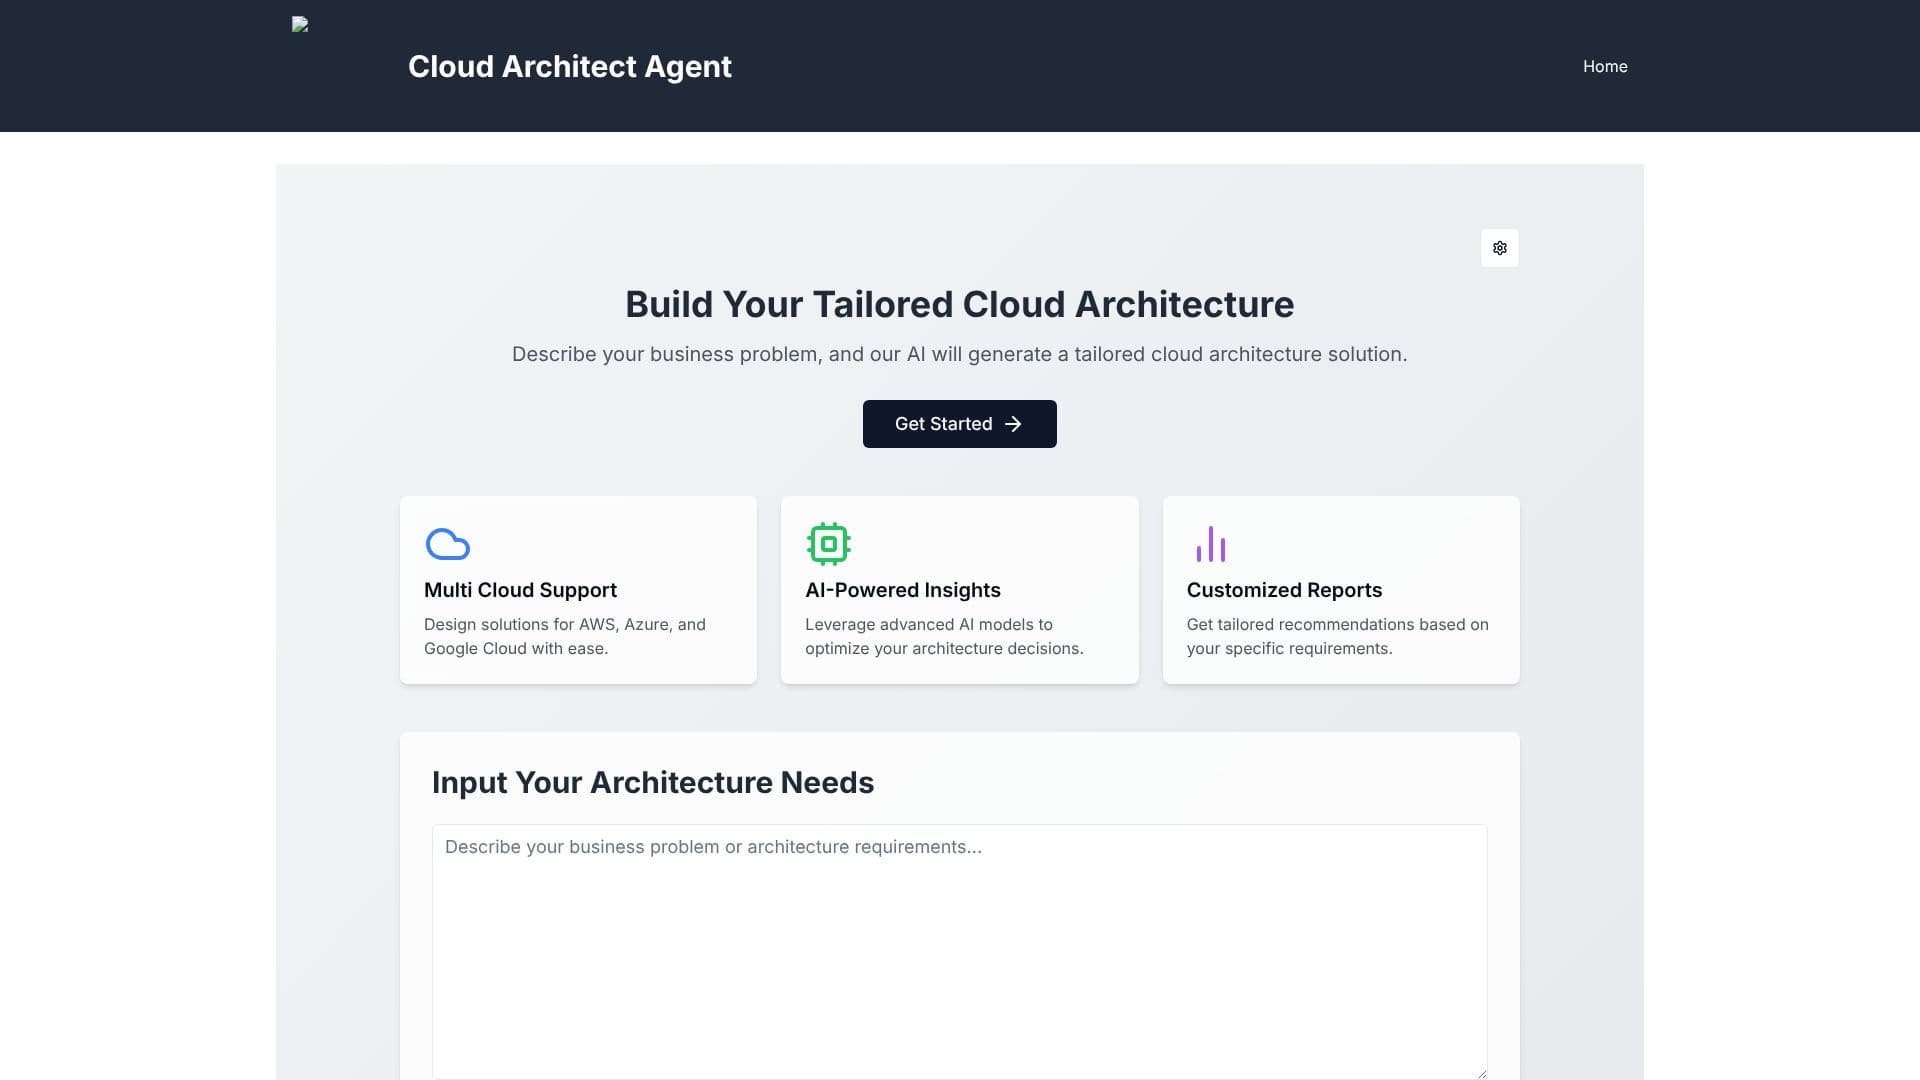Click the Cloud Architect Agent title

tap(569, 66)
